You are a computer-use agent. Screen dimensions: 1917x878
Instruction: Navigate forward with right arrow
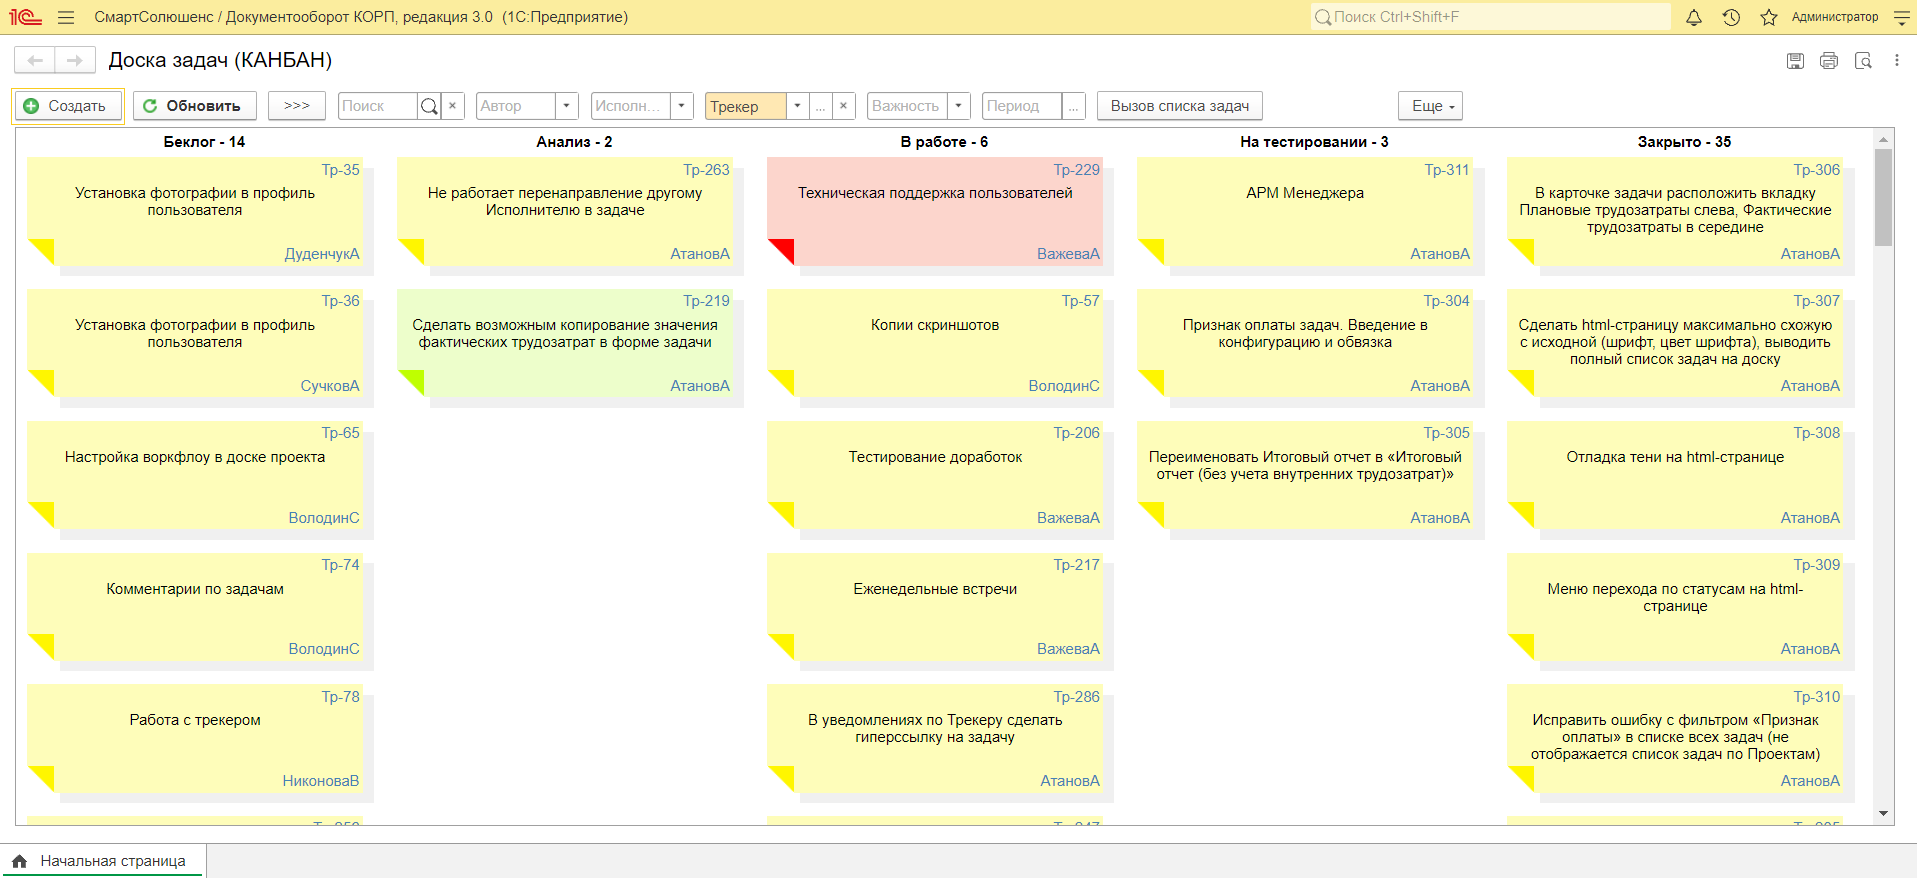click(75, 60)
